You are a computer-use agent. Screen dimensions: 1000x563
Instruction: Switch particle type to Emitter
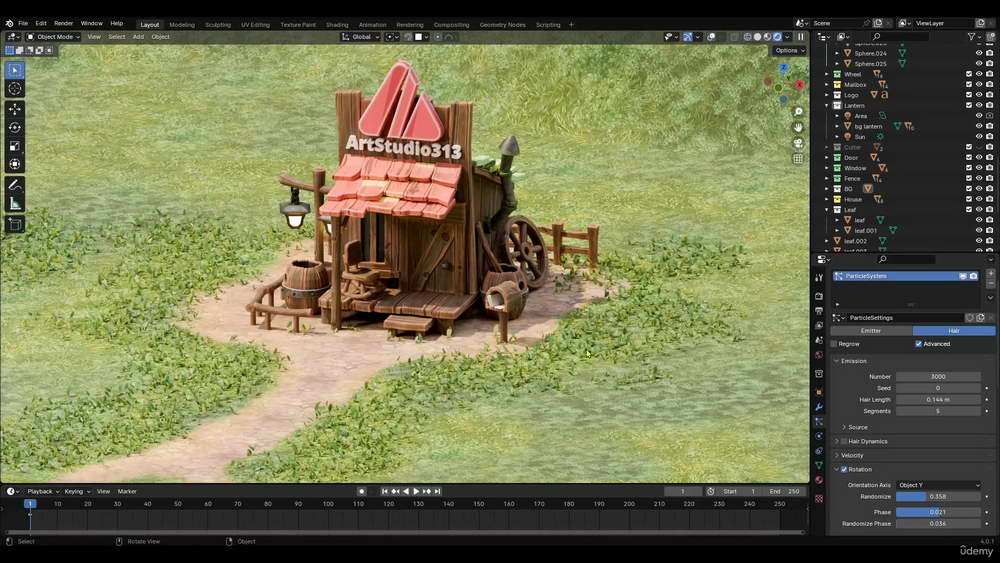pos(871,331)
